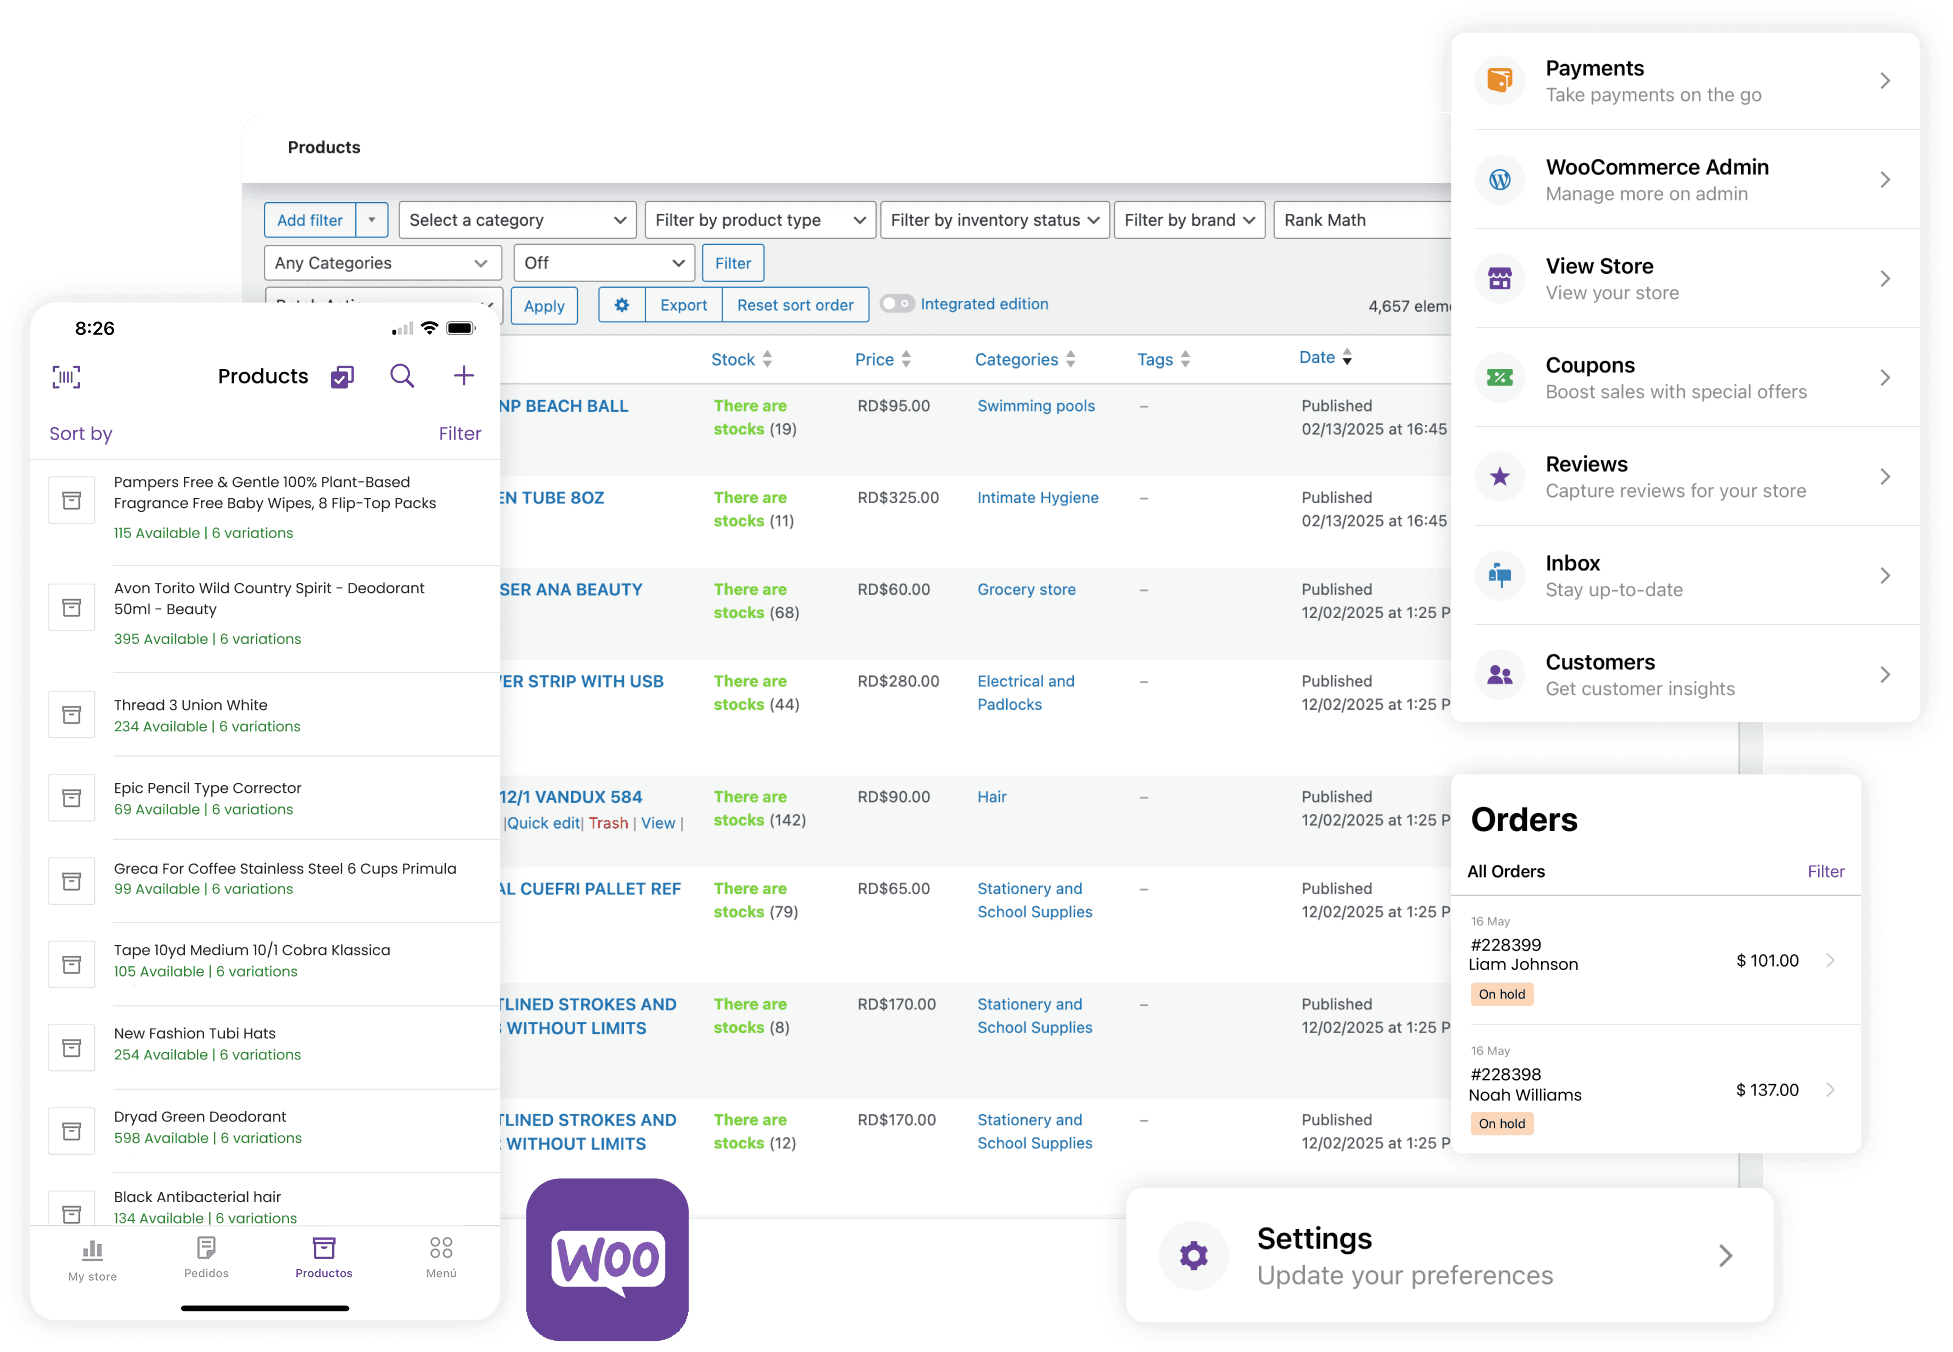Open the Coupons menu entry

coord(1686,378)
